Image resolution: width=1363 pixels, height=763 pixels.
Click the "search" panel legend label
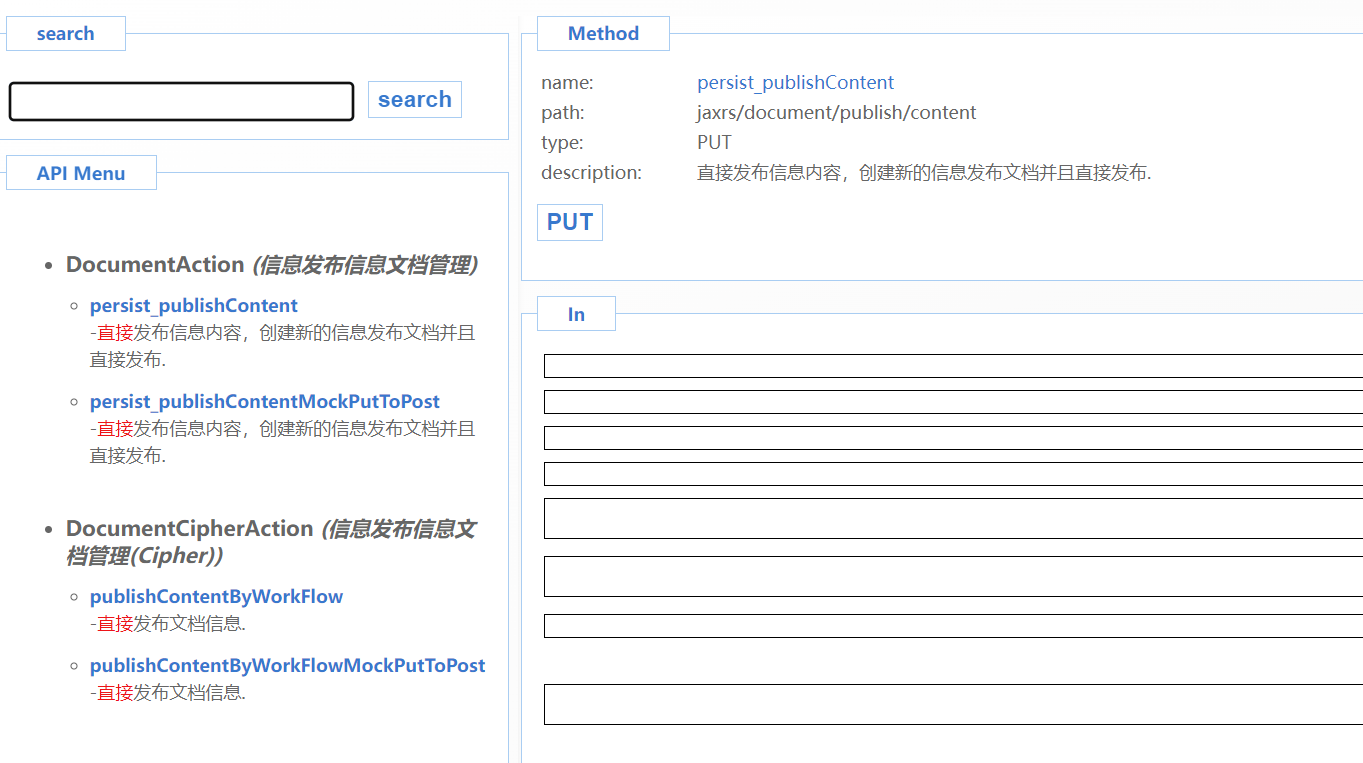66,33
